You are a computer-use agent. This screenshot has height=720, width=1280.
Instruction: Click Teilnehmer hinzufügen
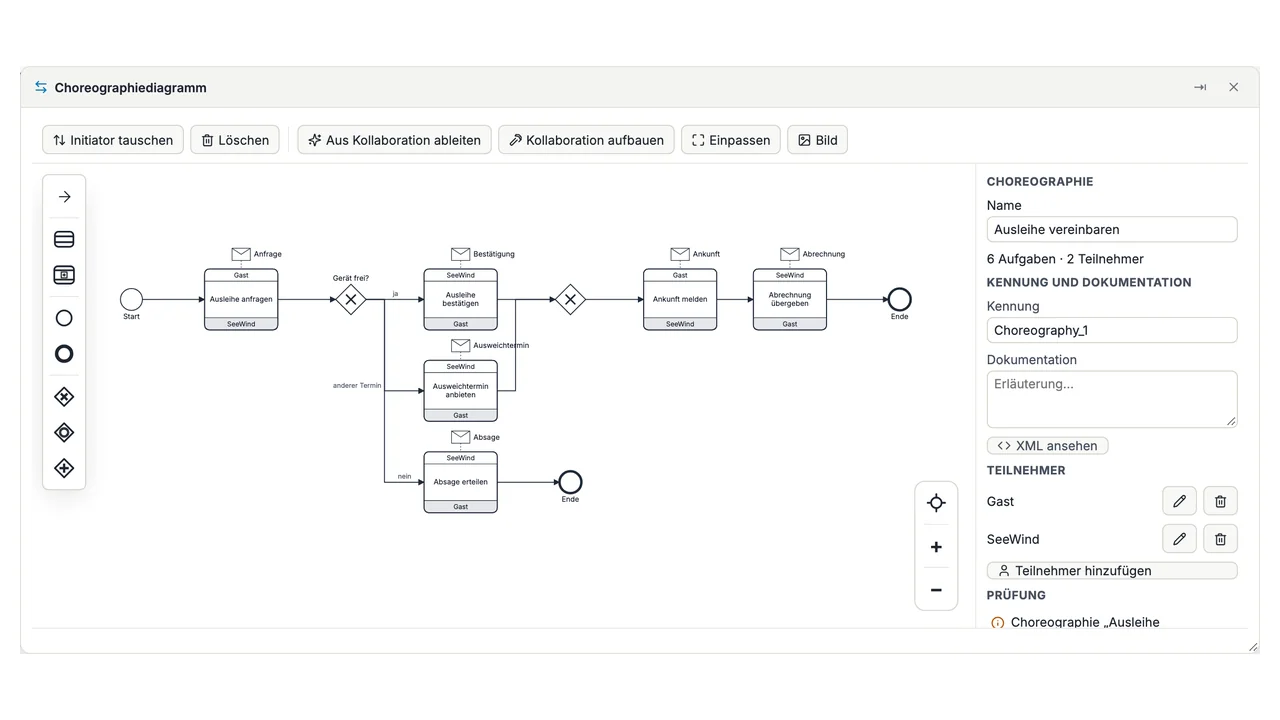(x=1112, y=571)
